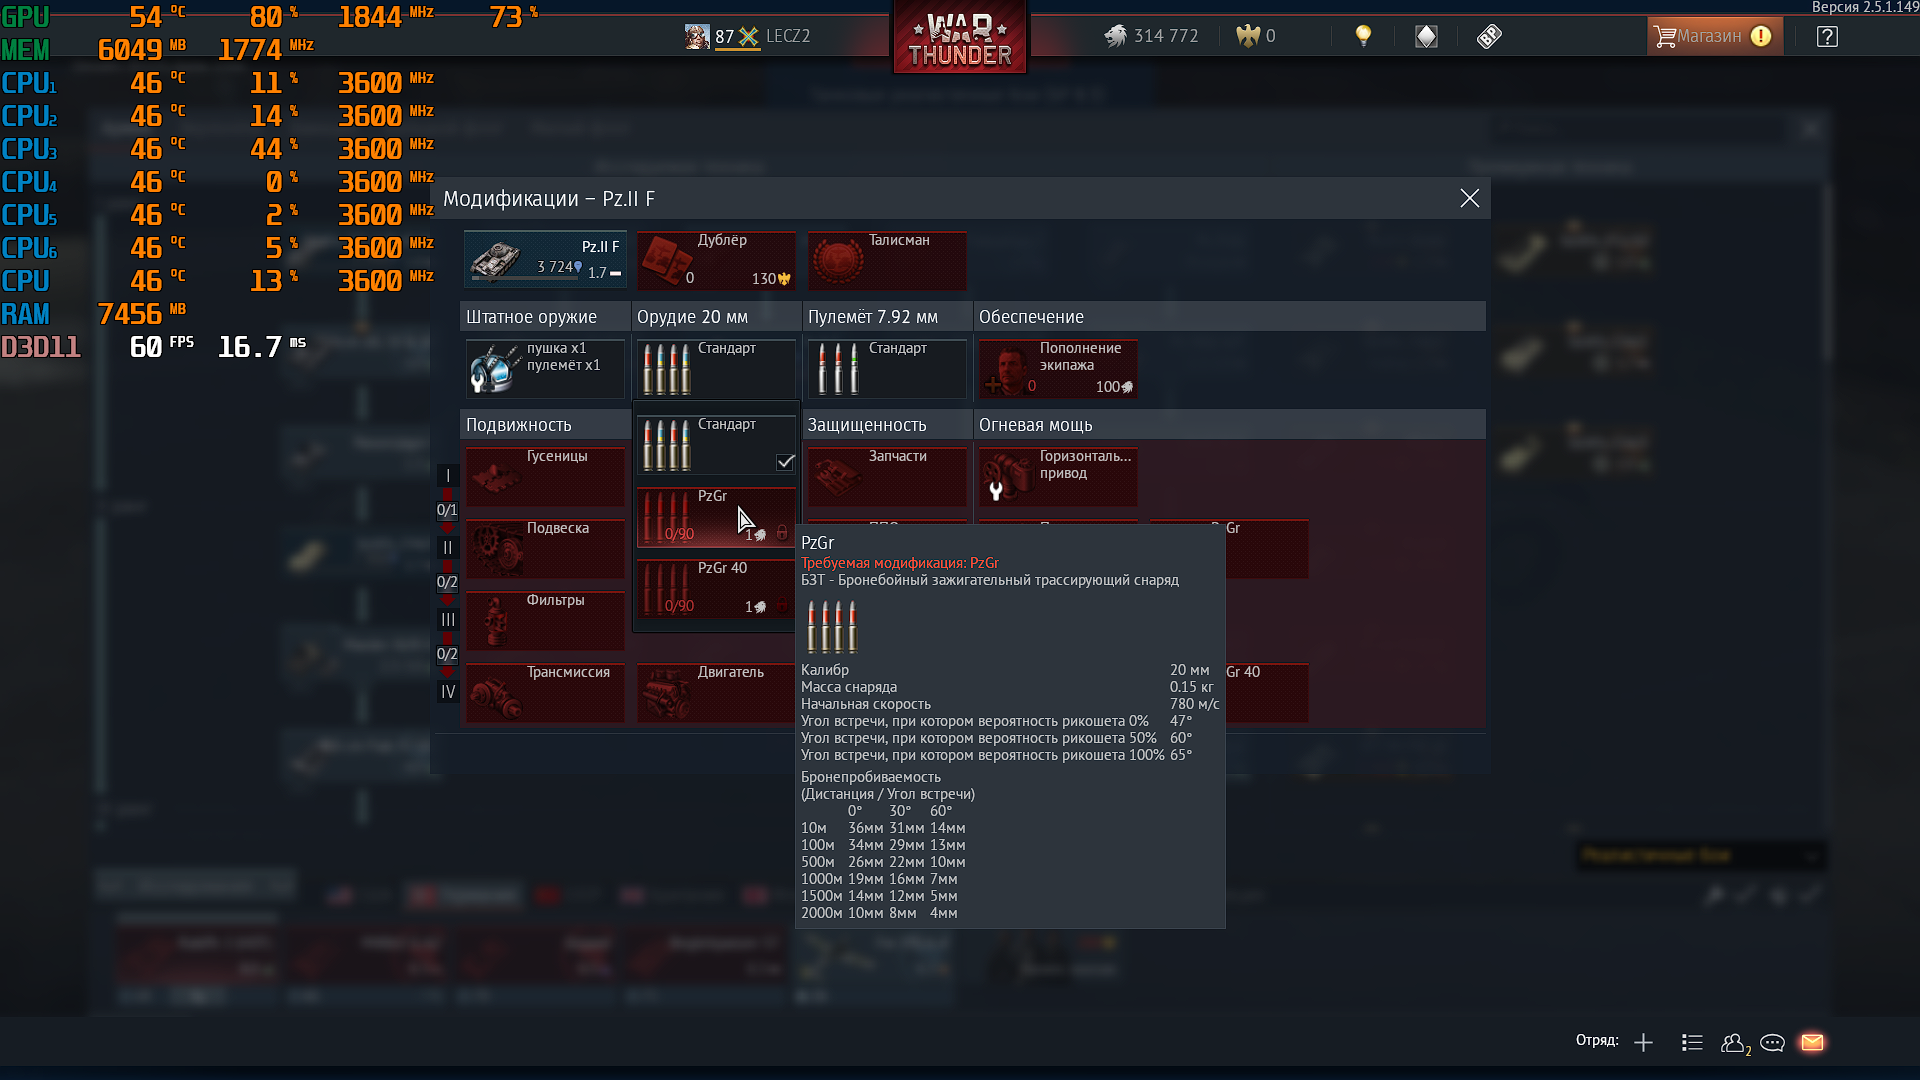Expand the Пулемёт 7.92 мм belt selector
The height and width of the screenshot is (1080, 1920).
pos(887,368)
